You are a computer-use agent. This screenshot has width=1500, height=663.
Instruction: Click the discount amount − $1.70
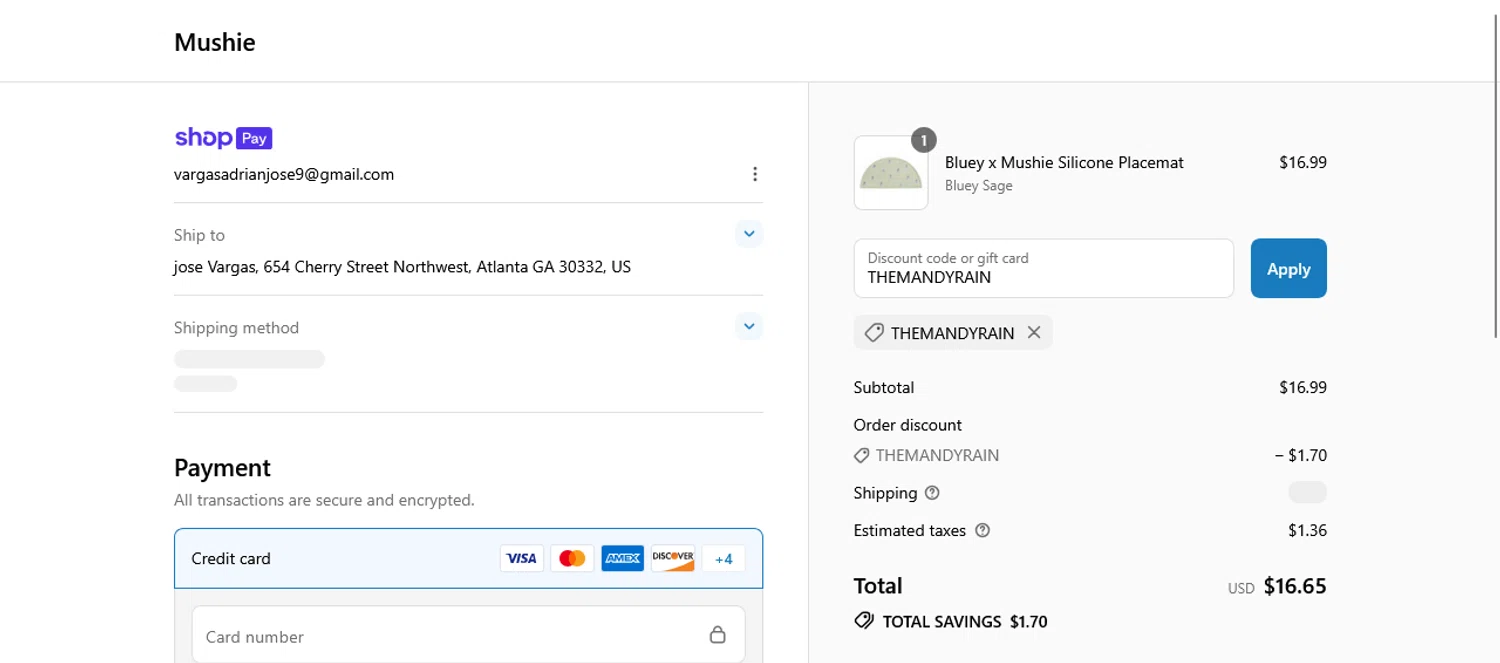pos(1301,455)
